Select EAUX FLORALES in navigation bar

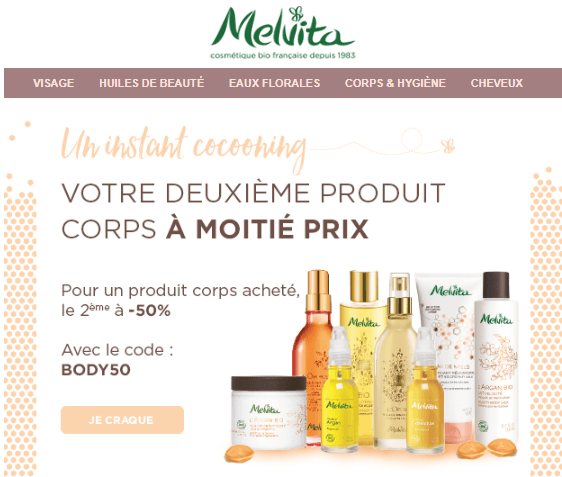[275, 83]
